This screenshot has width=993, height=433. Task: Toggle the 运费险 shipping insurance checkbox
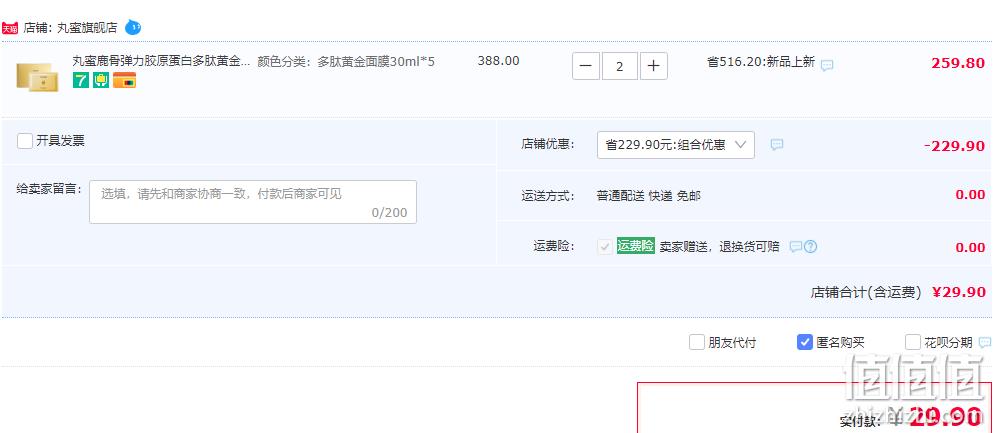[x=605, y=246]
